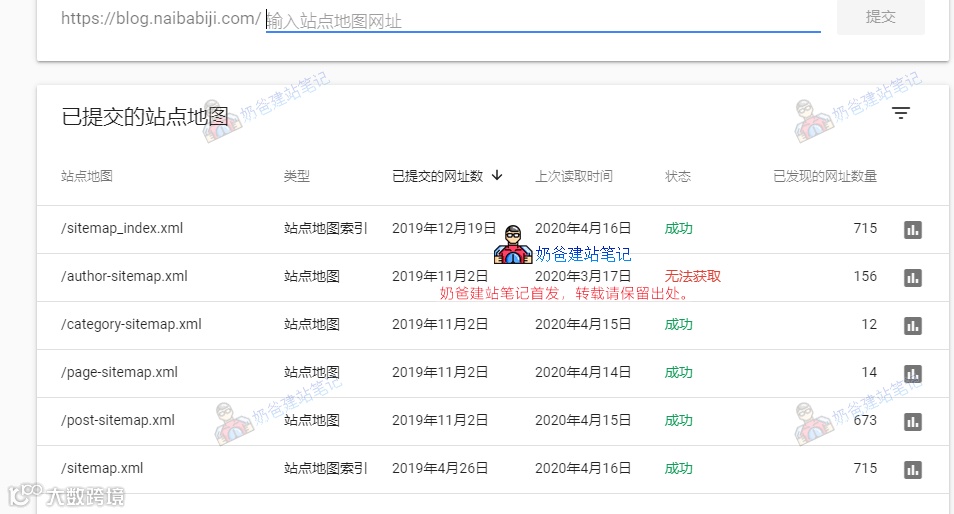Click 成功 status in /page-sitemap.xml row
Viewport: 954px width, 514px height.
[678, 372]
